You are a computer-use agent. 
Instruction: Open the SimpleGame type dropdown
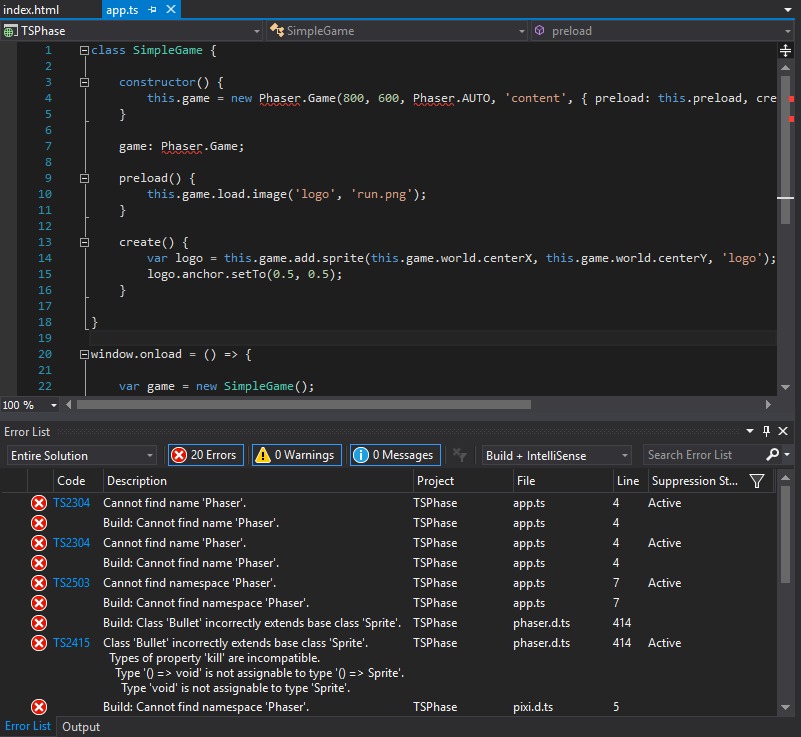pos(397,31)
